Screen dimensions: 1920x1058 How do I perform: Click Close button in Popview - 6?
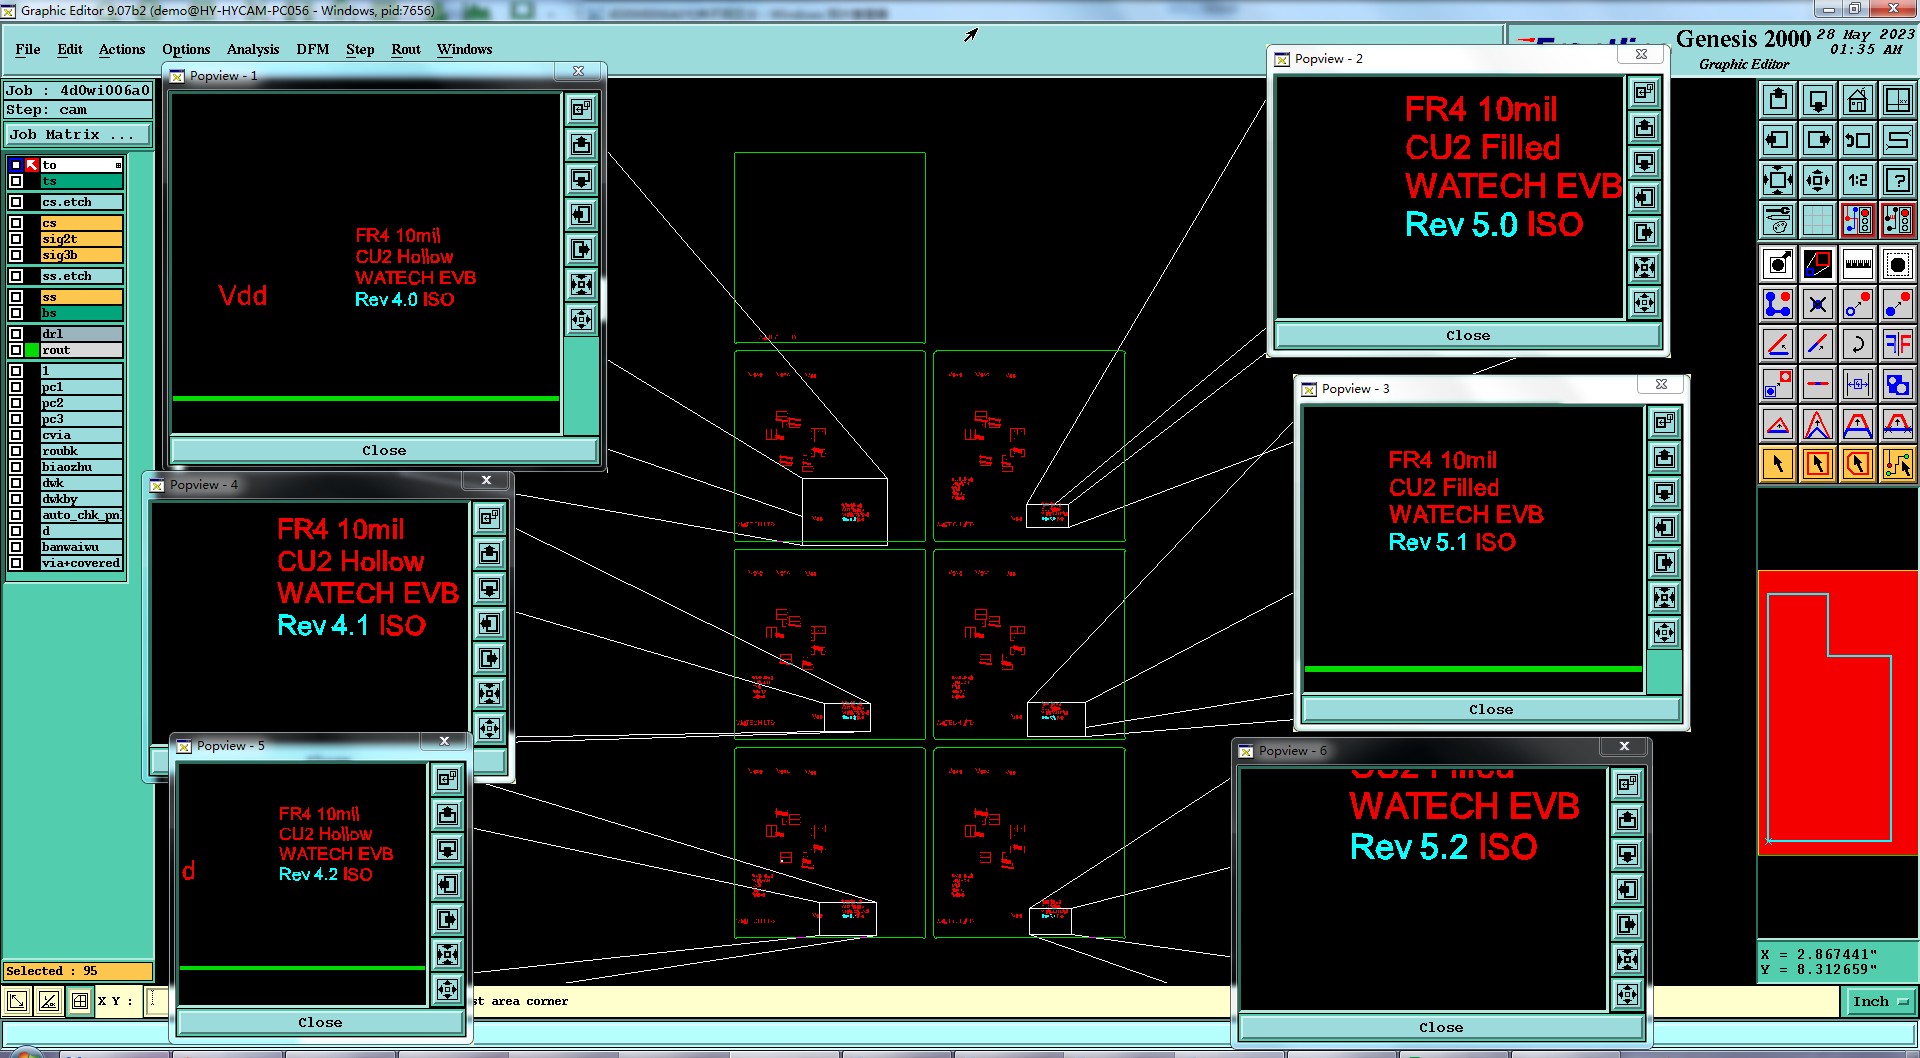[1441, 1027]
